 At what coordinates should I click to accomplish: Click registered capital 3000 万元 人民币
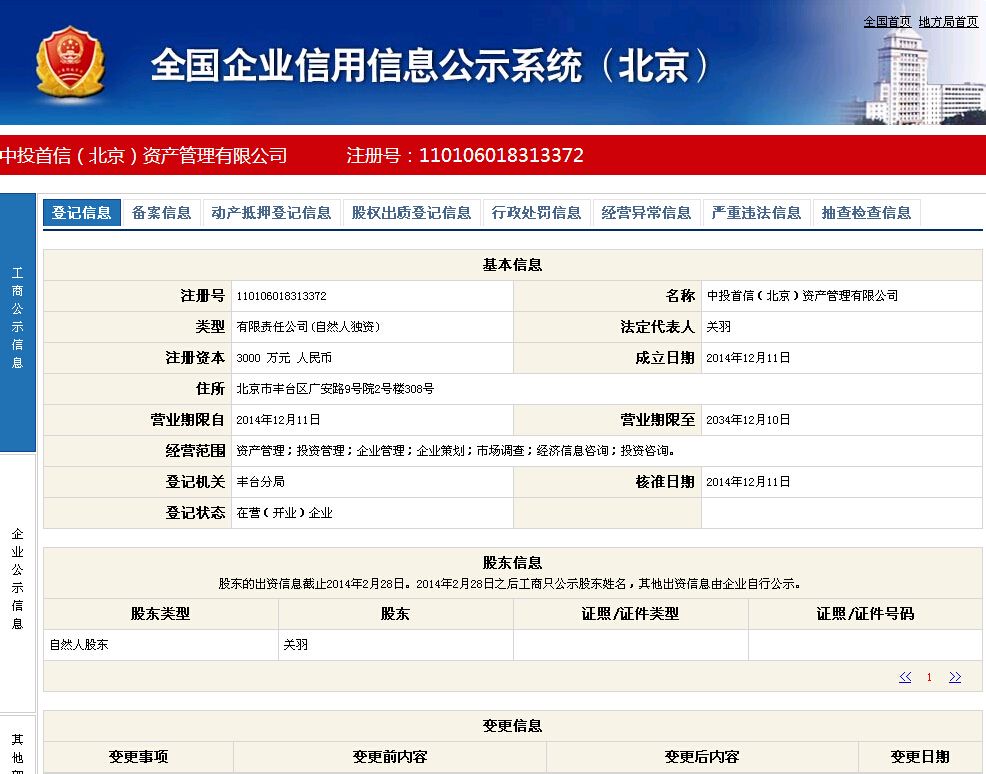click(x=284, y=358)
